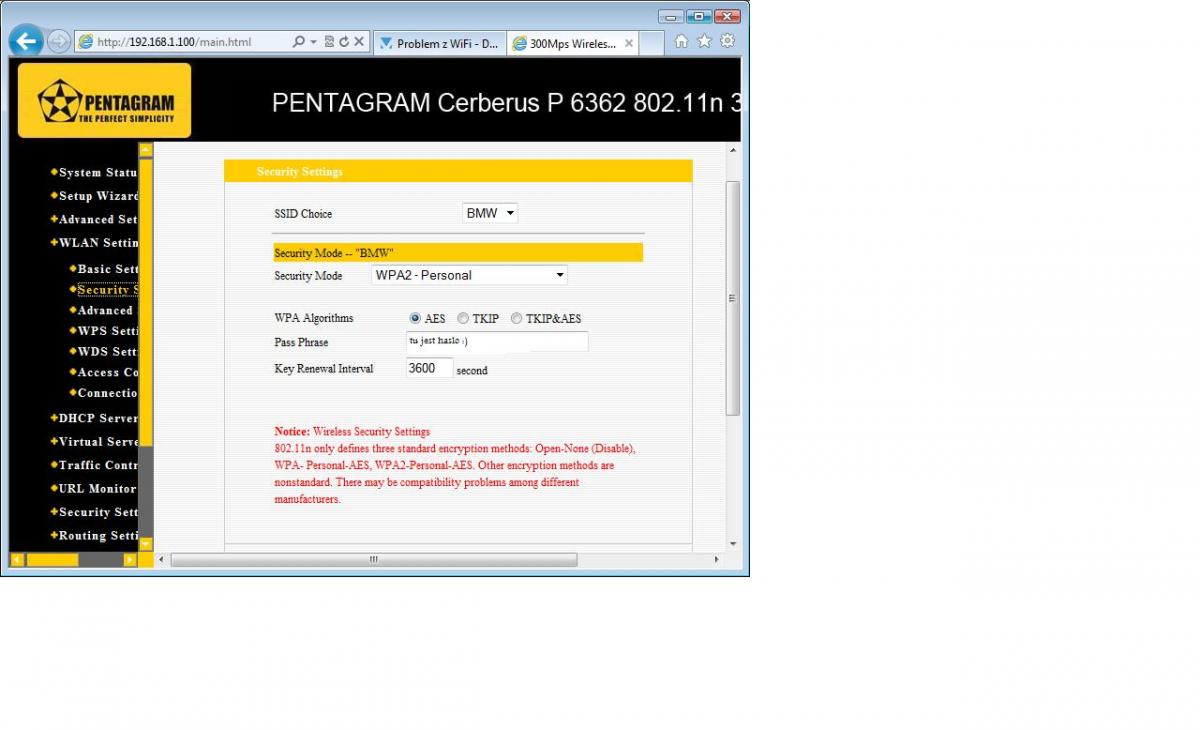Select the AES algorithm radio button
The height and width of the screenshot is (730, 1200).
[415, 318]
